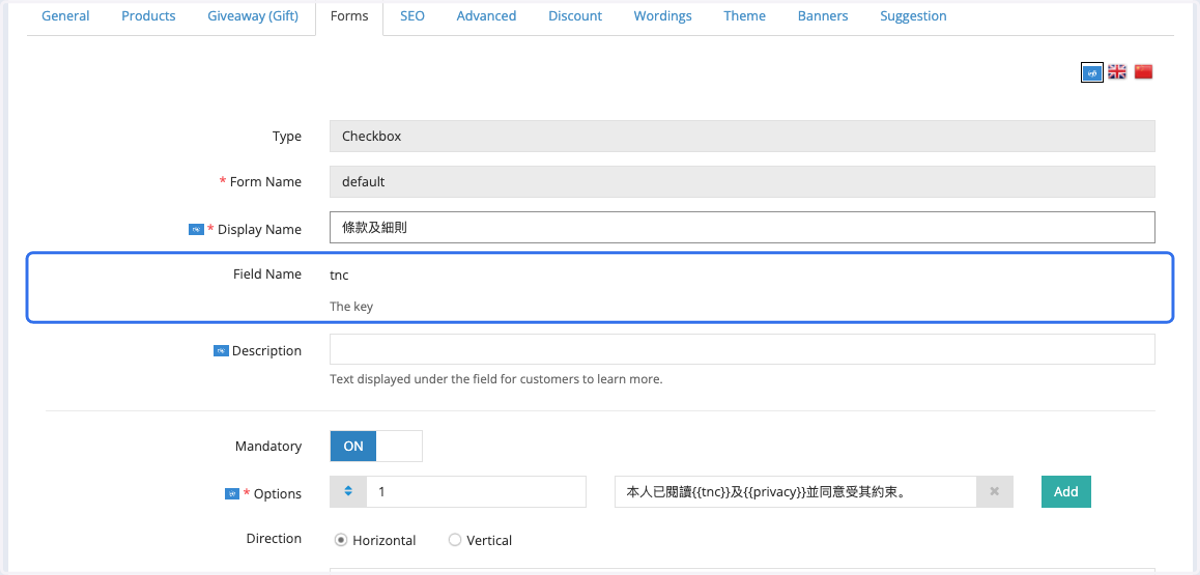Switch to the China flag language
Image resolution: width=1200 pixels, height=575 pixels.
(x=1144, y=72)
